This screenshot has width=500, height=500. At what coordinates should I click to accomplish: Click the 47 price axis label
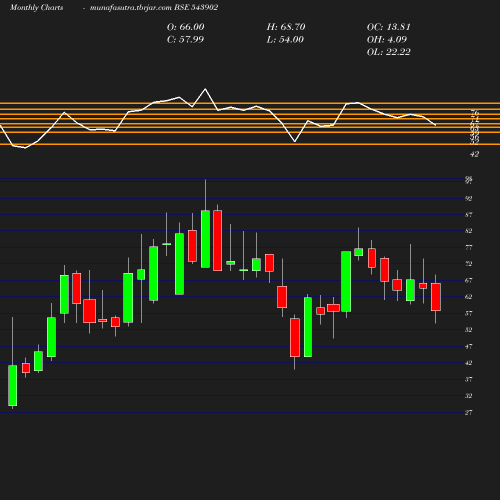[x=469, y=347]
